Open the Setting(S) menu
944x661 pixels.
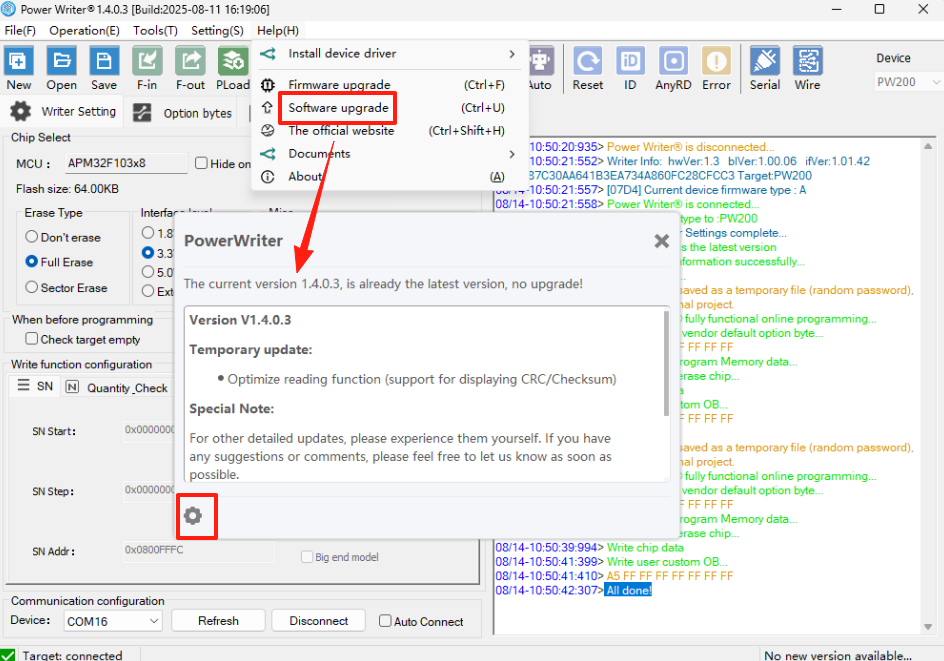(x=217, y=30)
